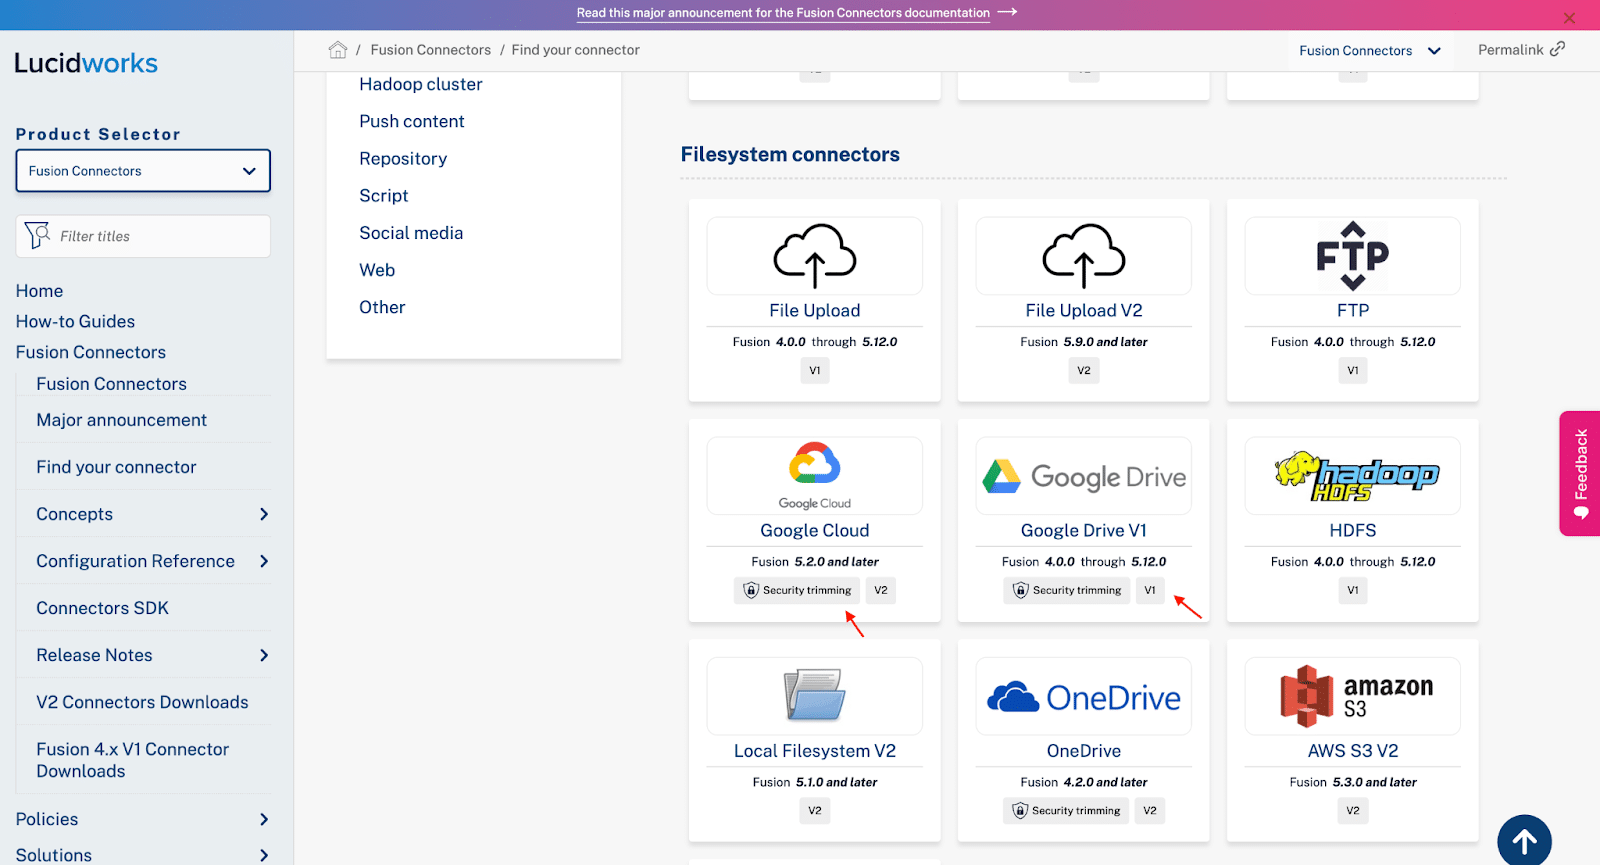Expand the Policies section
The height and width of the screenshot is (865, 1600).
click(x=264, y=819)
